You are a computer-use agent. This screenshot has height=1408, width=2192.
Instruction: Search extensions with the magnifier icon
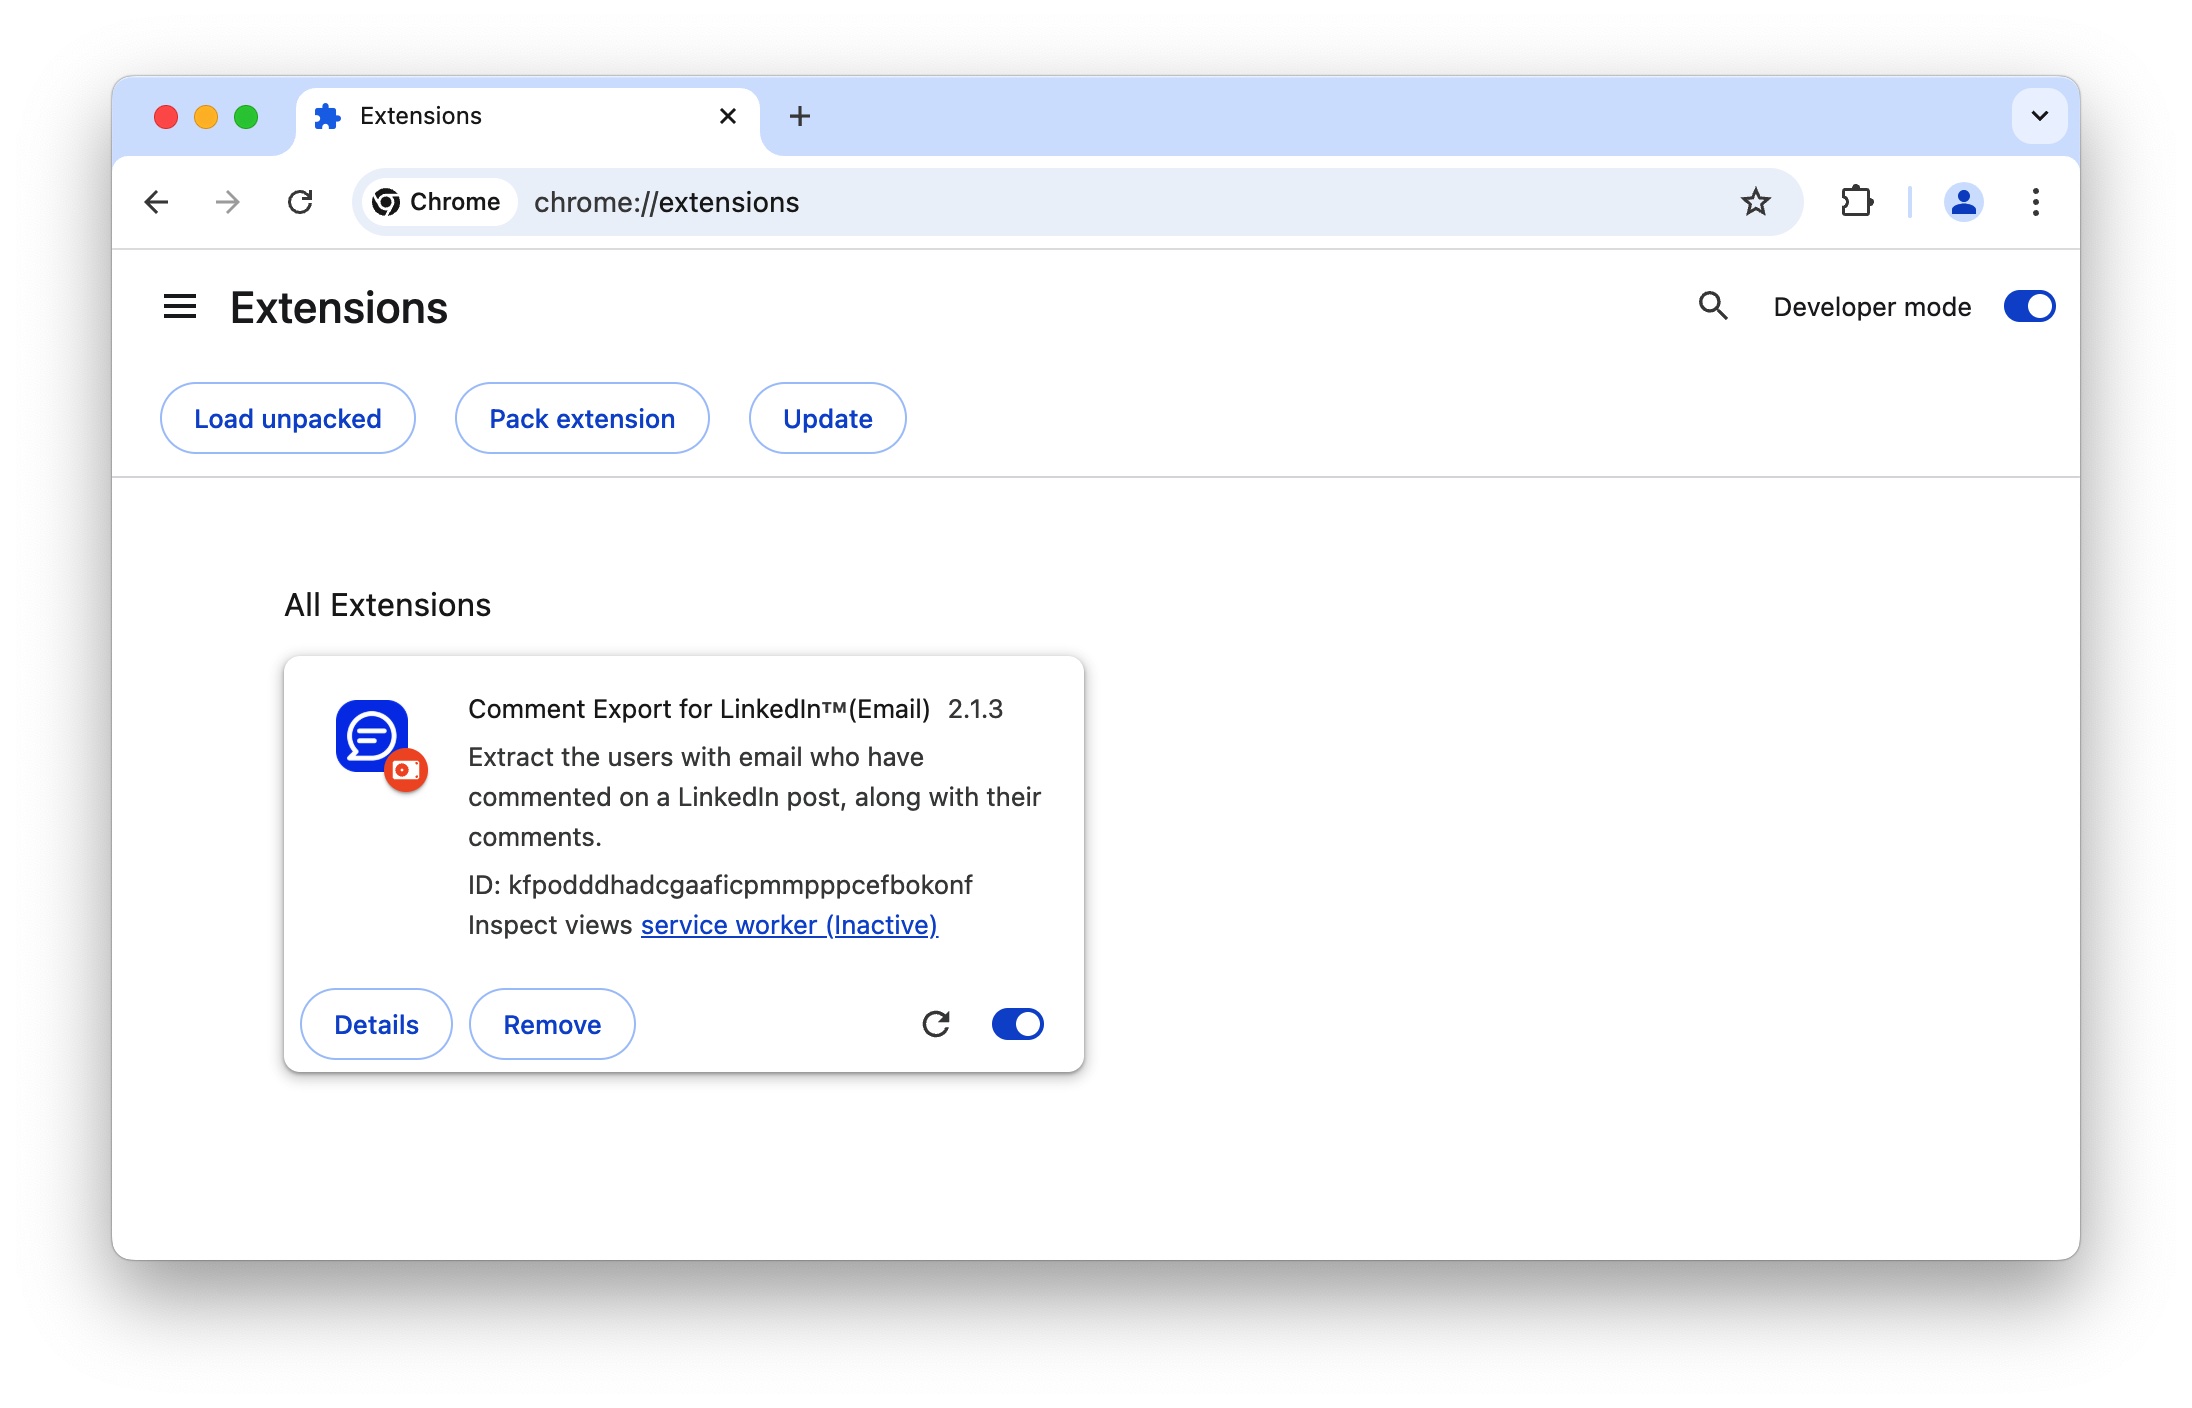(x=1713, y=306)
